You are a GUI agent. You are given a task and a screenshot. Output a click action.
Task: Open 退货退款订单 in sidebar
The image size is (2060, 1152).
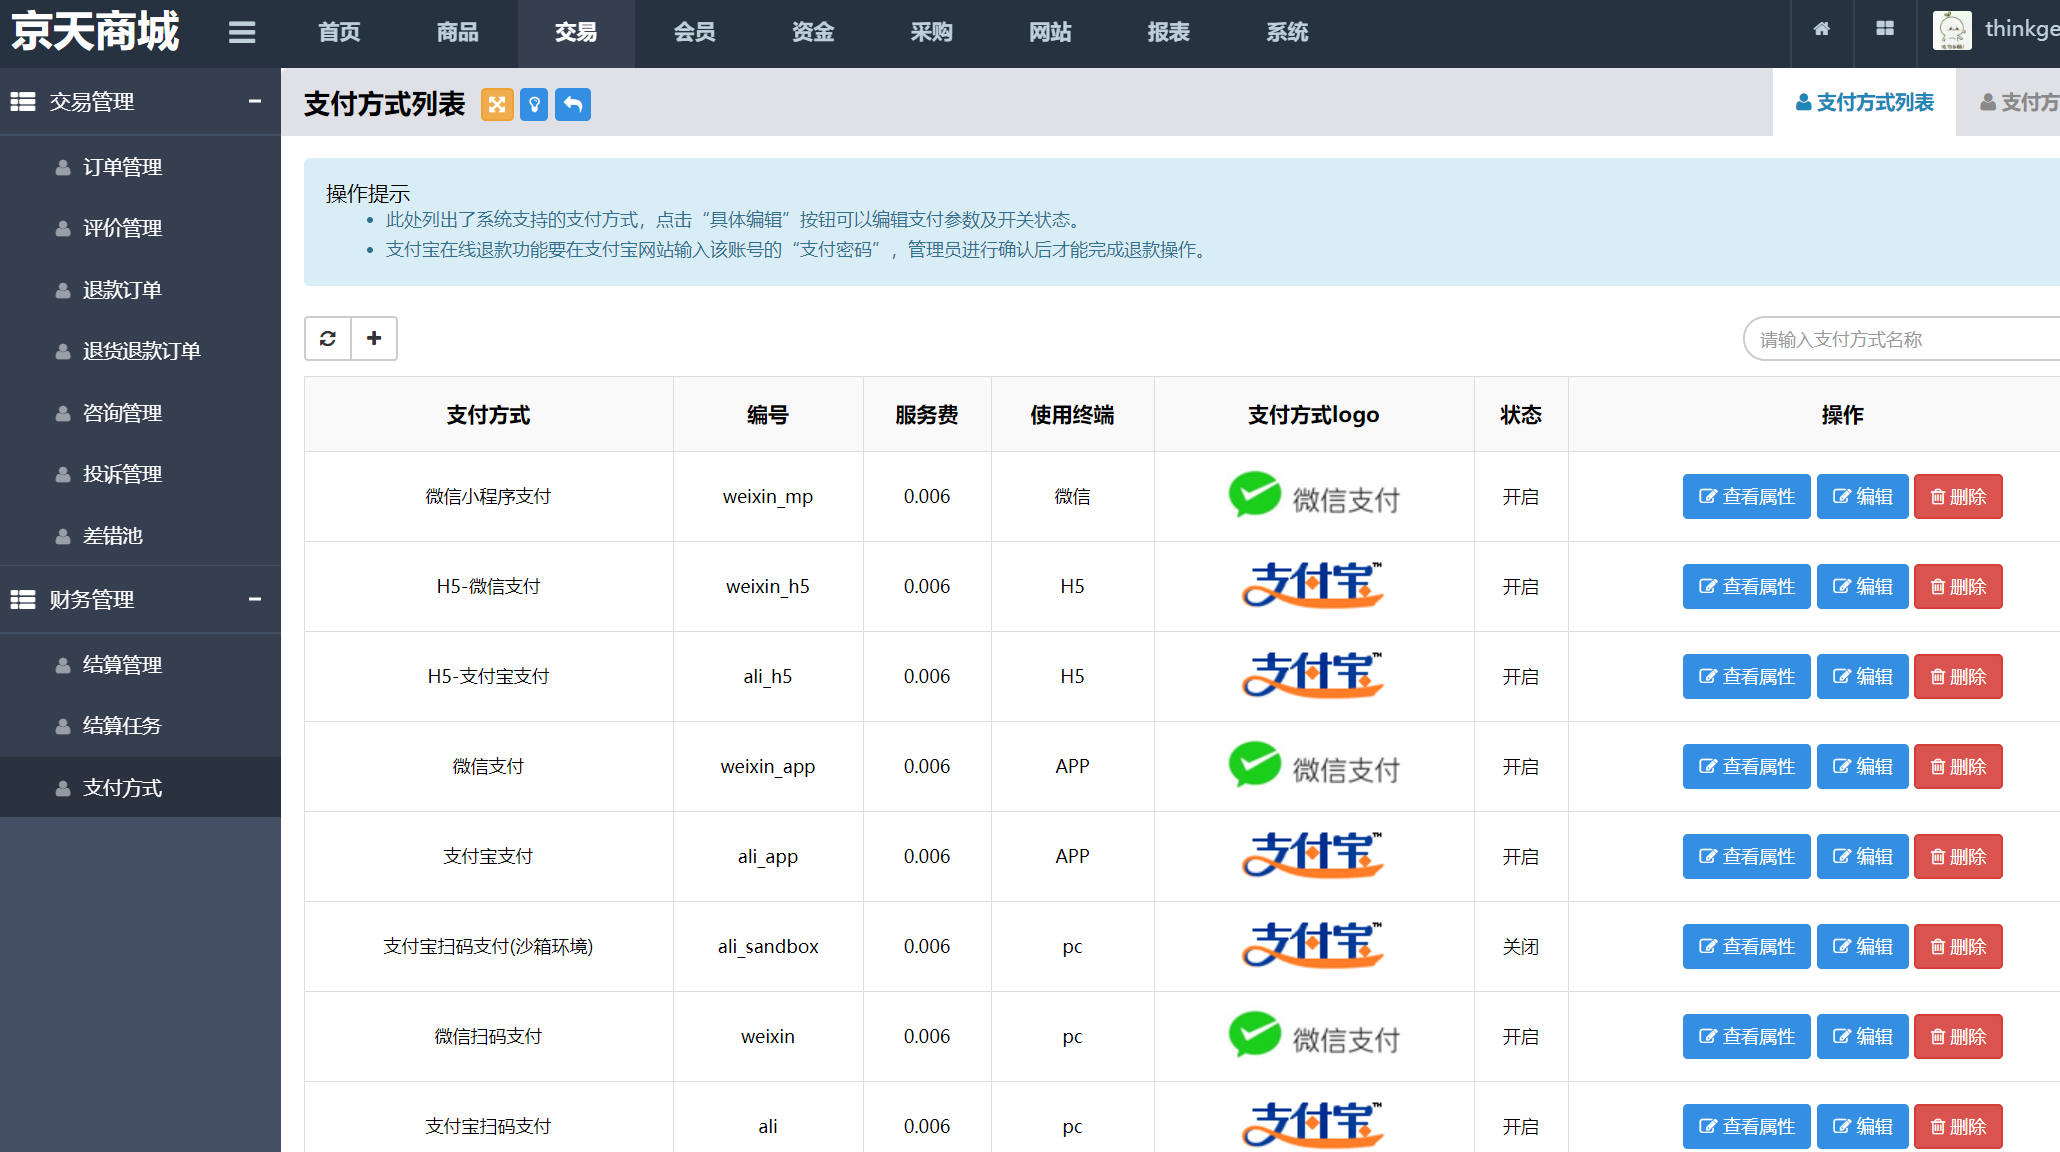(x=140, y=351)
